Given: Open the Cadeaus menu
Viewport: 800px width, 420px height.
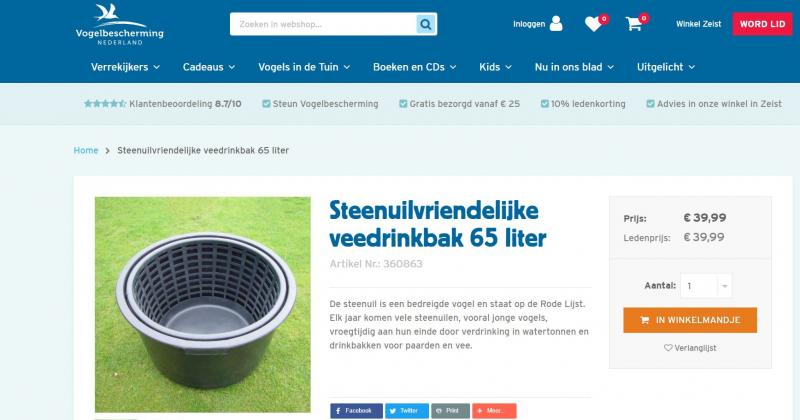Looking at the screenshot, I should tap(209, 67).
